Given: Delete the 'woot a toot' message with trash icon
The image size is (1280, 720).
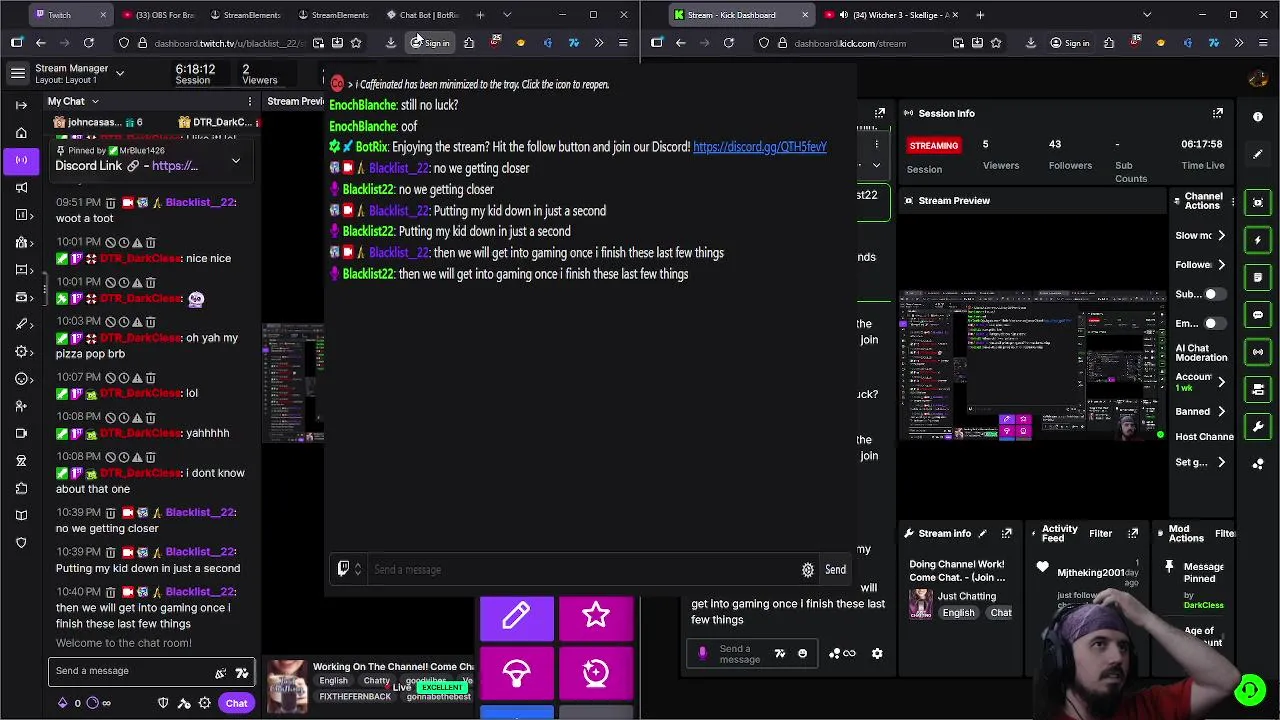Looking at the screenshot, I should [111, 202].
